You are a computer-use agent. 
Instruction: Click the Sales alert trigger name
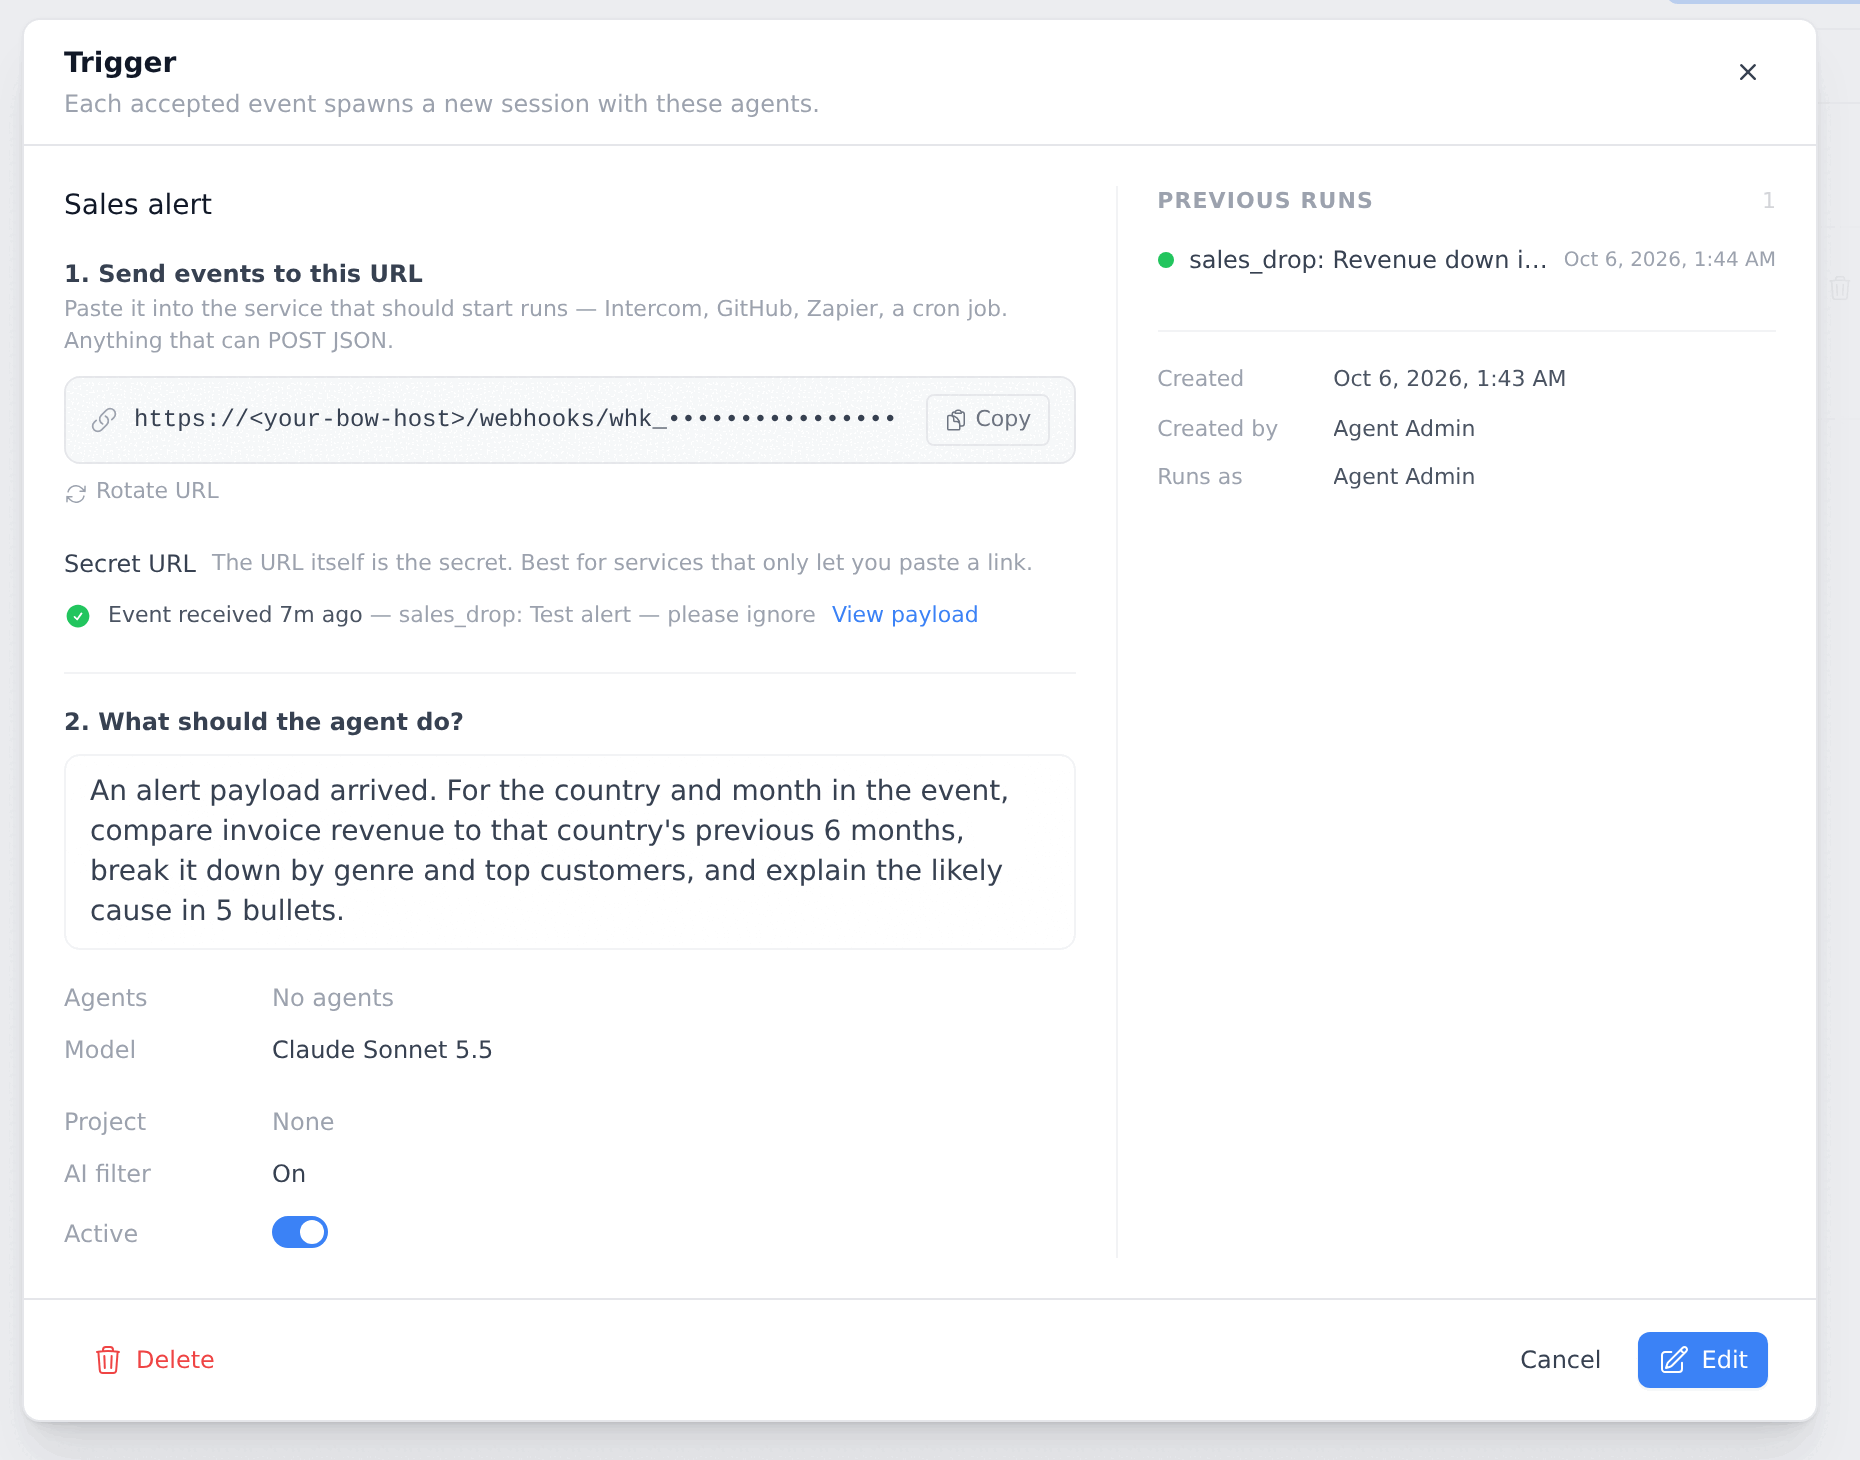click(x=138, y=204)
